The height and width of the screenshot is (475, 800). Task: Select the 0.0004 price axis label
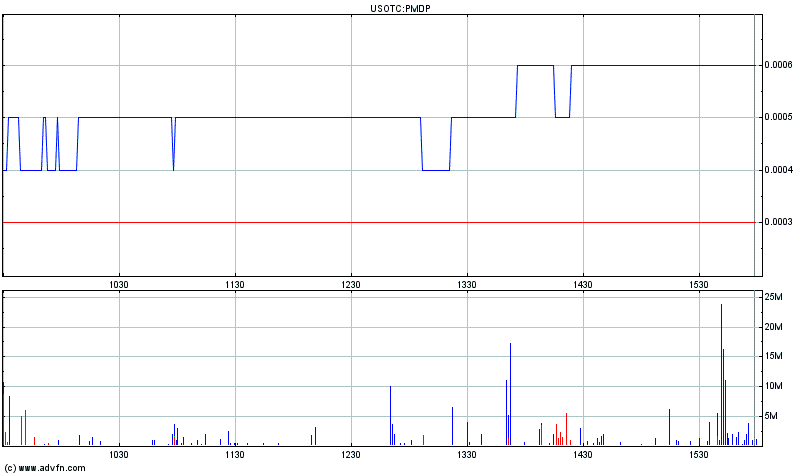(778, 170)
